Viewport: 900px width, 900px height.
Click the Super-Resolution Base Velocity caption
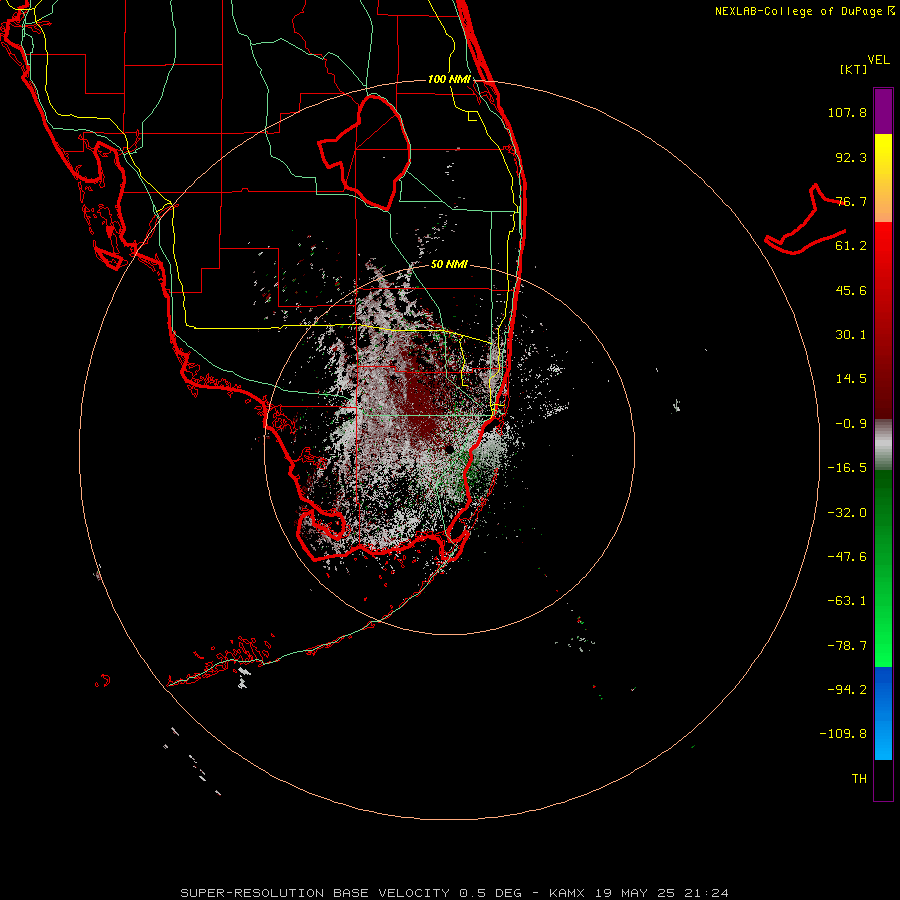454,893
